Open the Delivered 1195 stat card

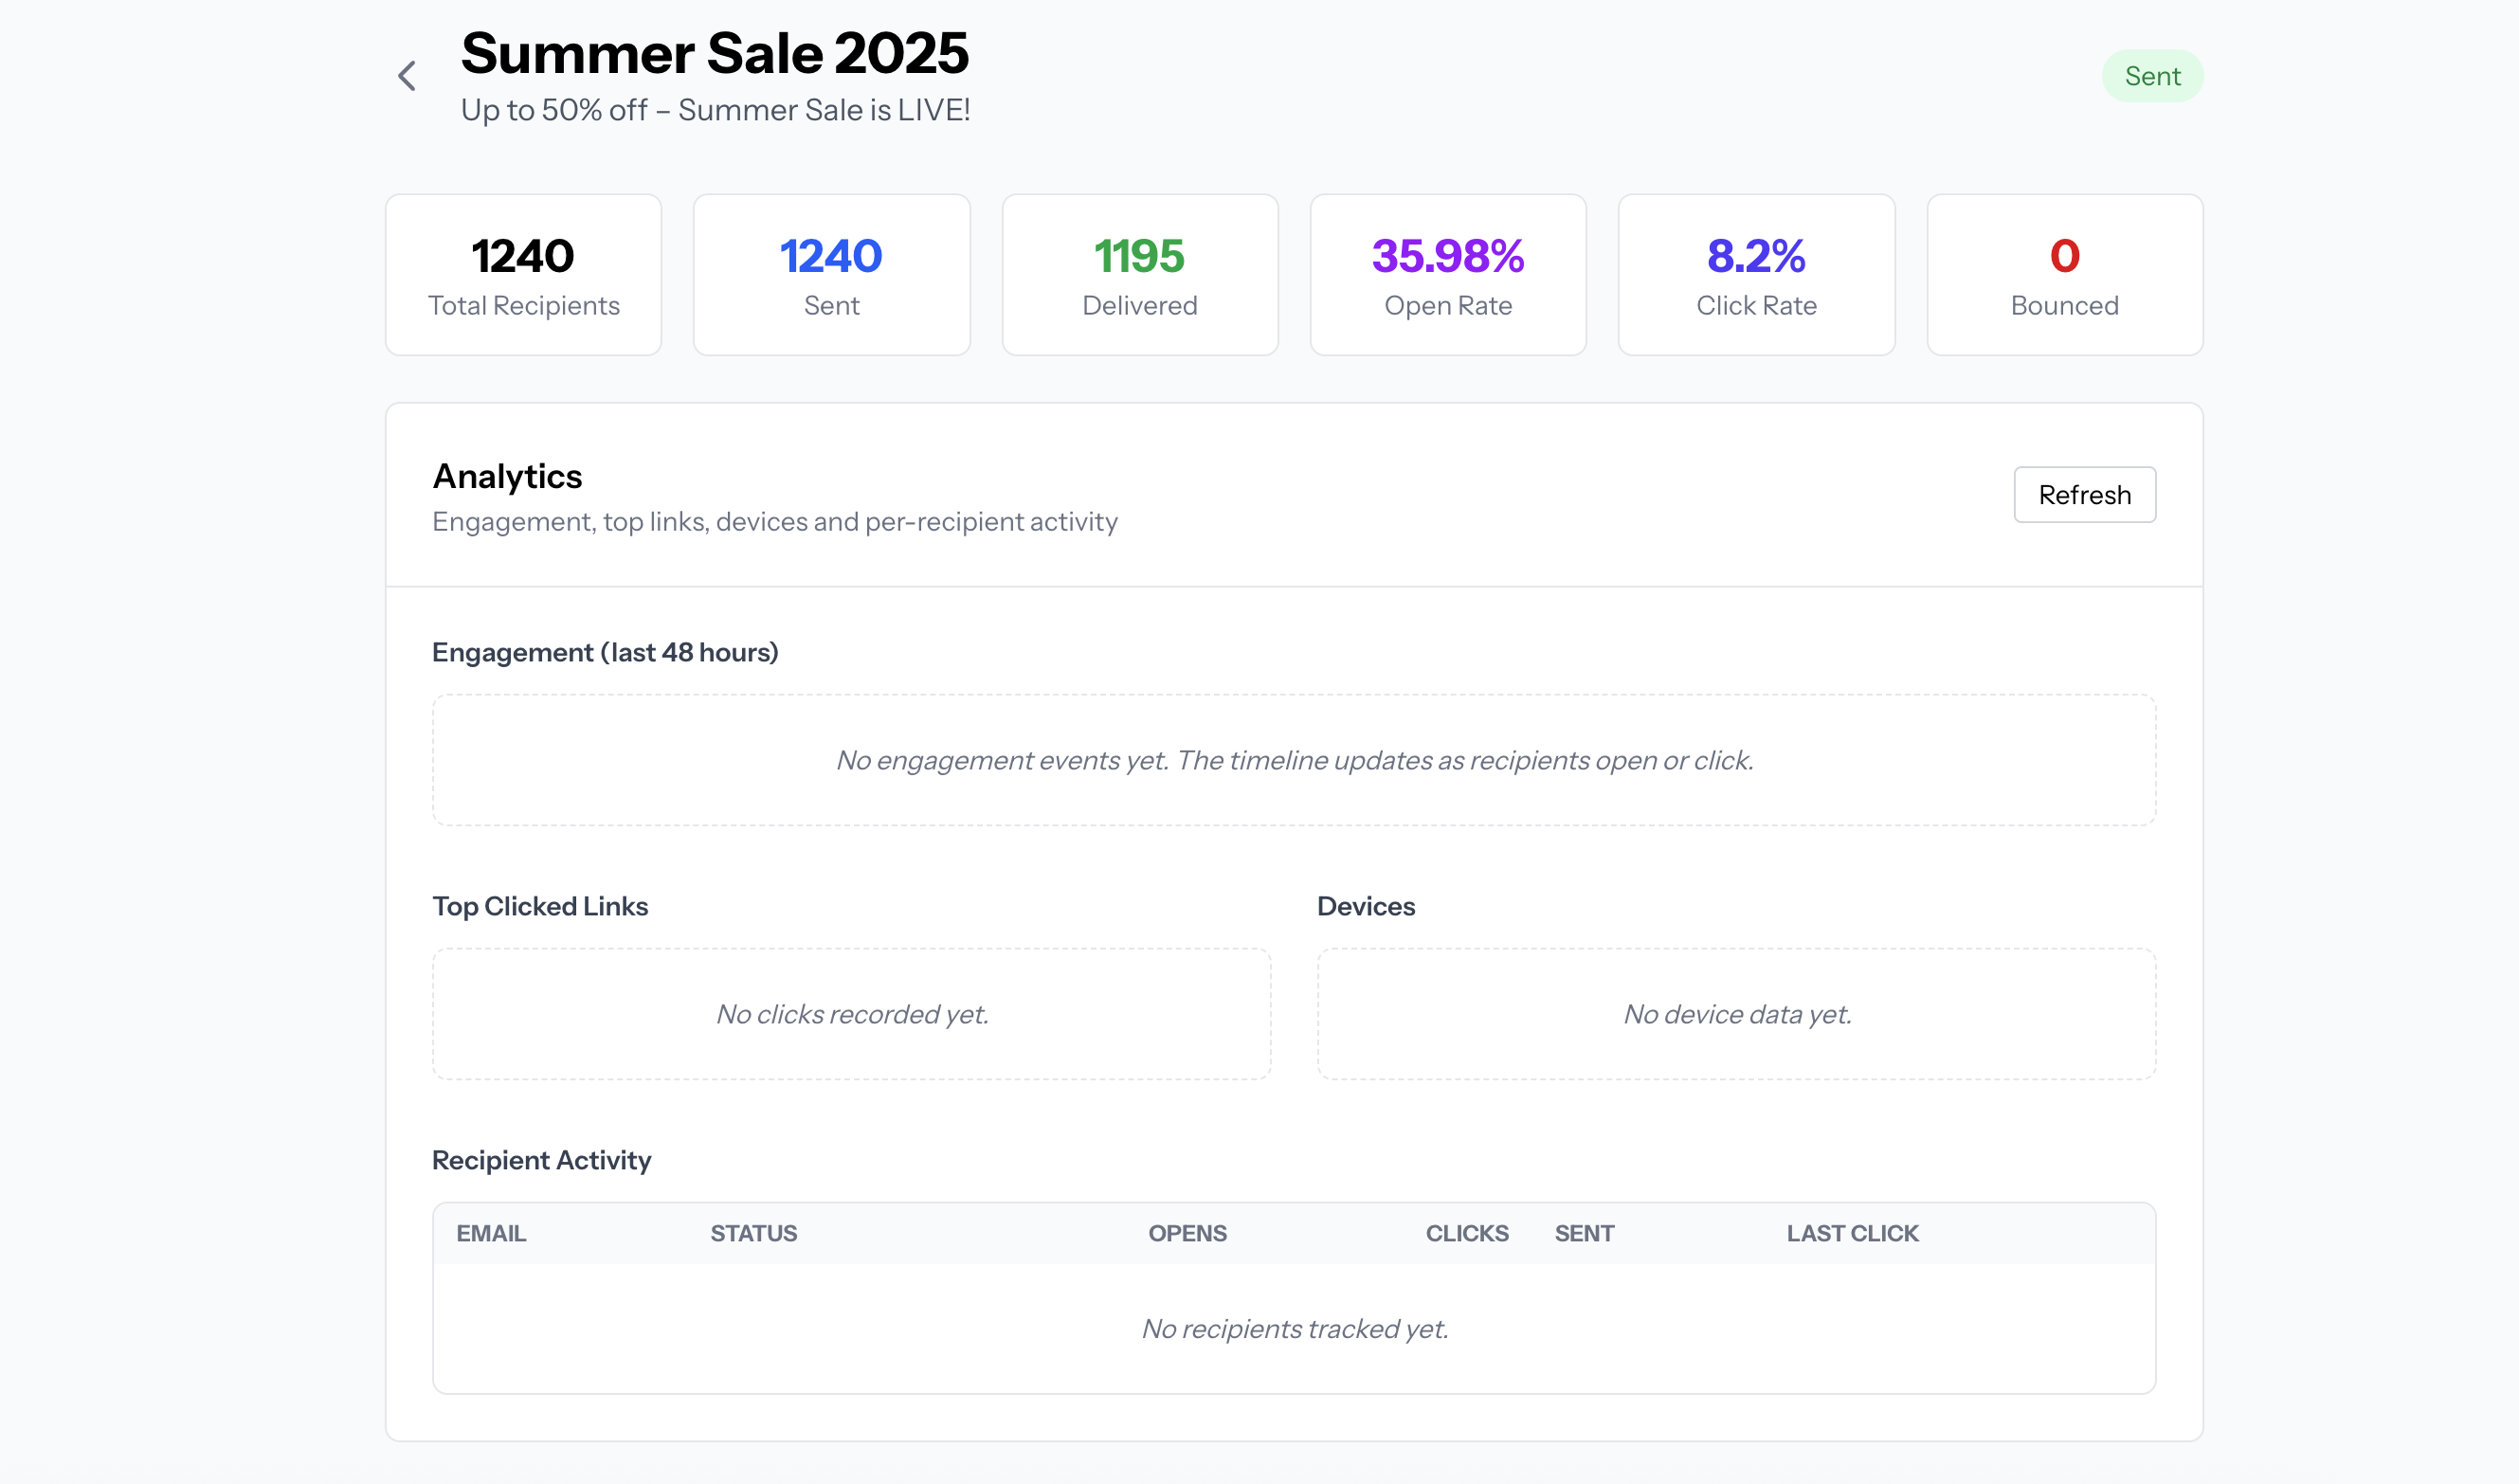1140,275
